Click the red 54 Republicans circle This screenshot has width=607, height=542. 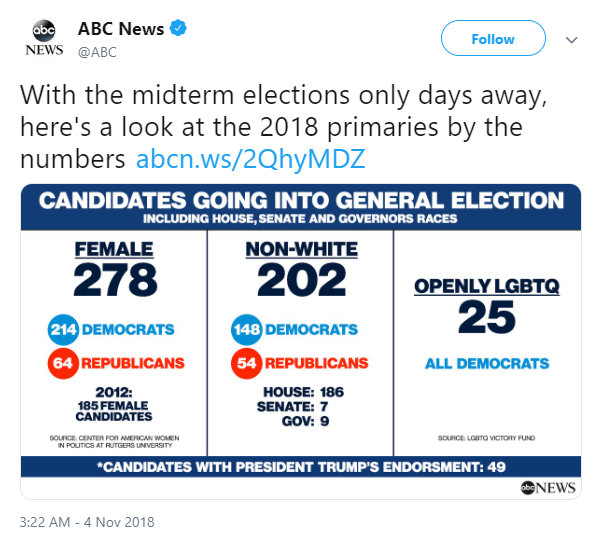coord(247,363)
